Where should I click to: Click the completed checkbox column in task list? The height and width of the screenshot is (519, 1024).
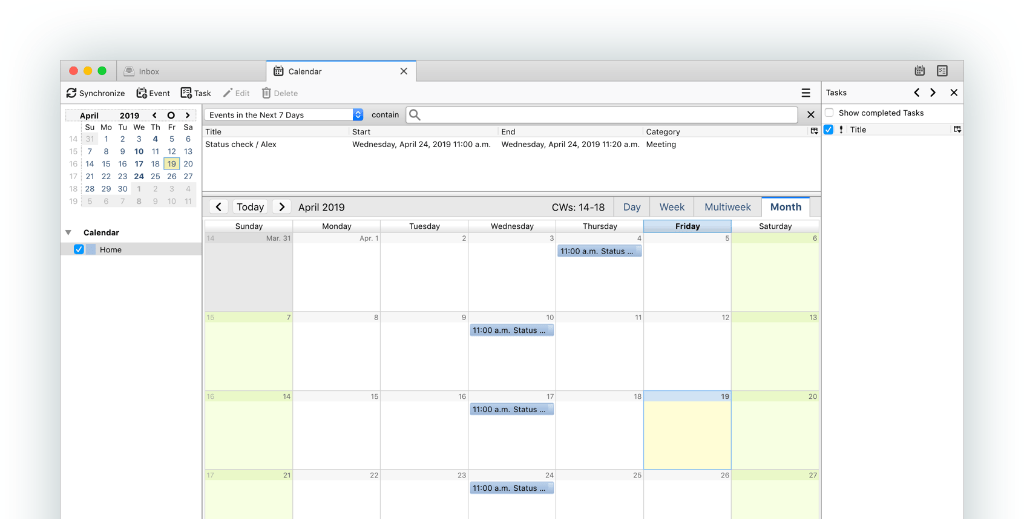pyautogui.click(x=828, y=130)
